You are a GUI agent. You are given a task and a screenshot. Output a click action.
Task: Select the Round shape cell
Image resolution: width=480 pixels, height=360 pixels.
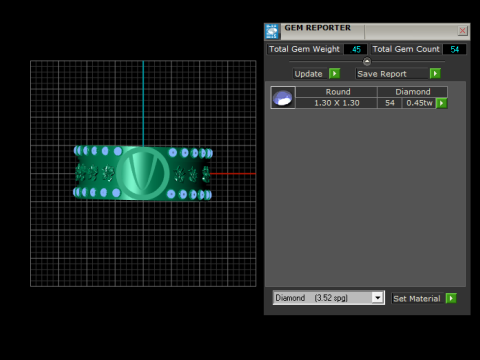pyautogui.click(x=337, y=92)
